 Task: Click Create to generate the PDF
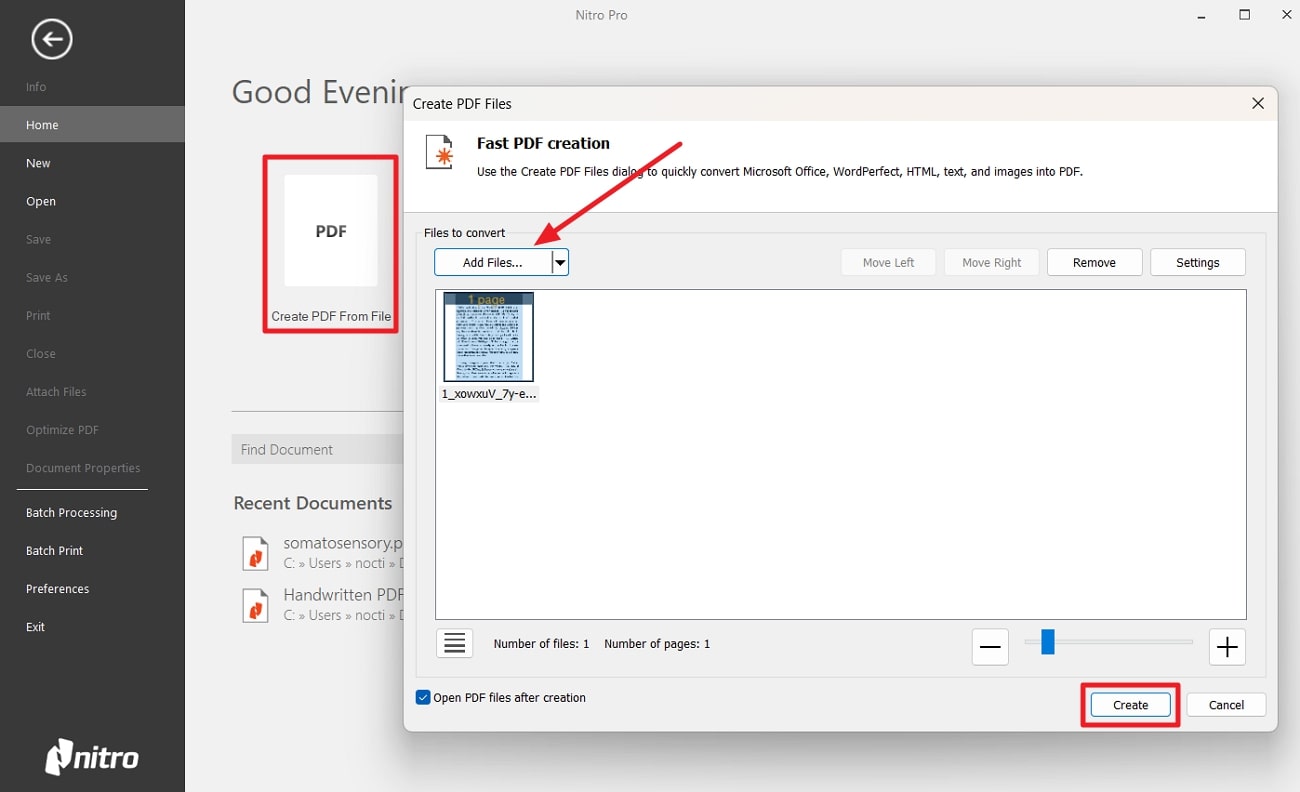[1131, 704]
